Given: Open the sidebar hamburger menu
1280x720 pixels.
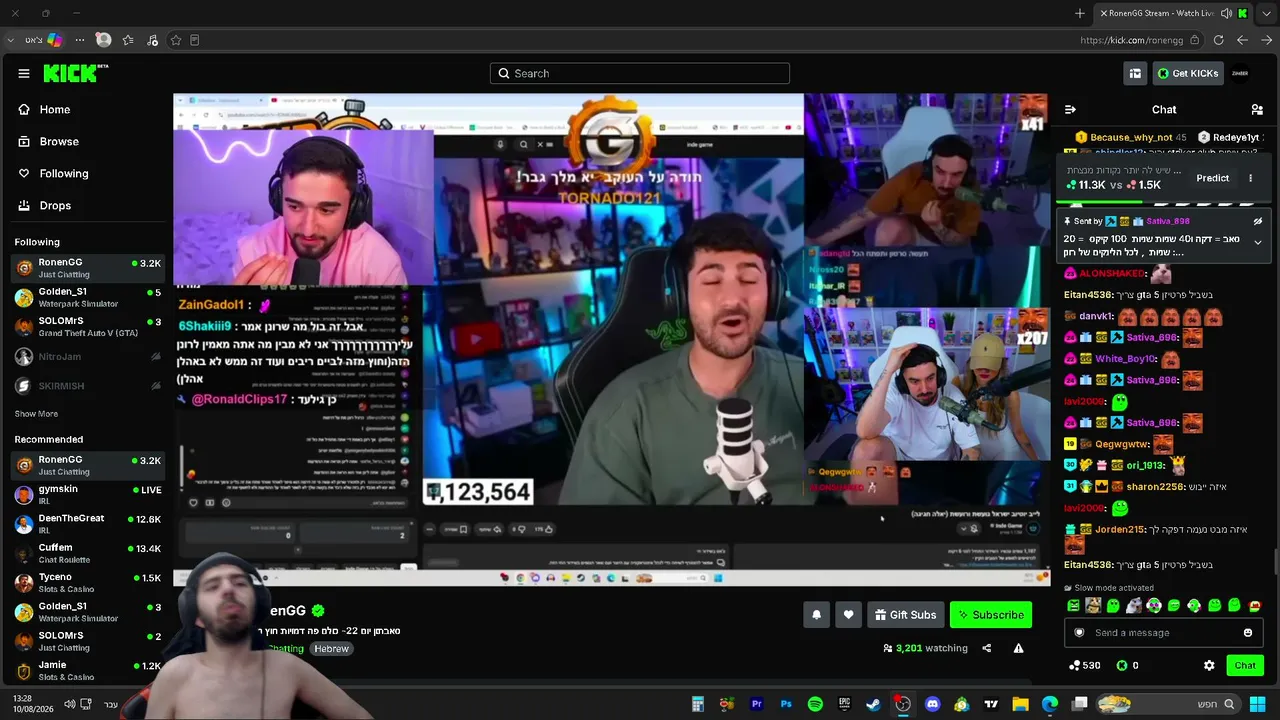Looking at the screenshot, I should coord(24,73).
